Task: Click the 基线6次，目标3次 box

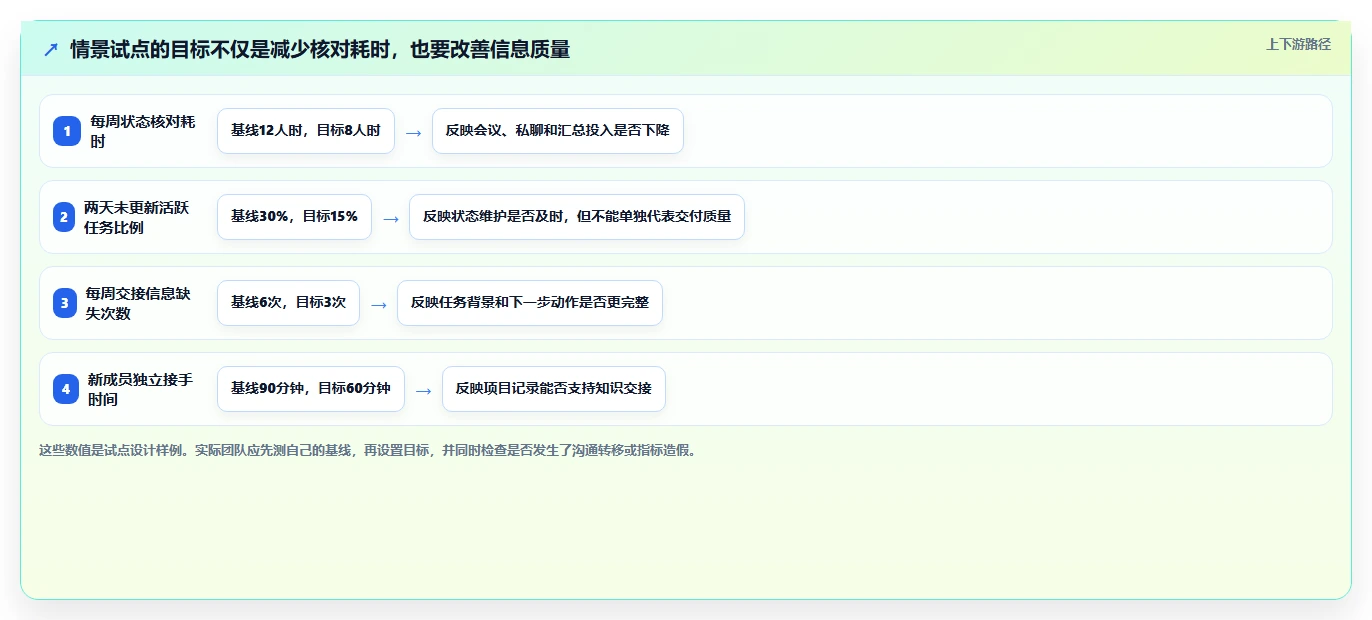Action: pyautogui.click(x=288, y=303)
